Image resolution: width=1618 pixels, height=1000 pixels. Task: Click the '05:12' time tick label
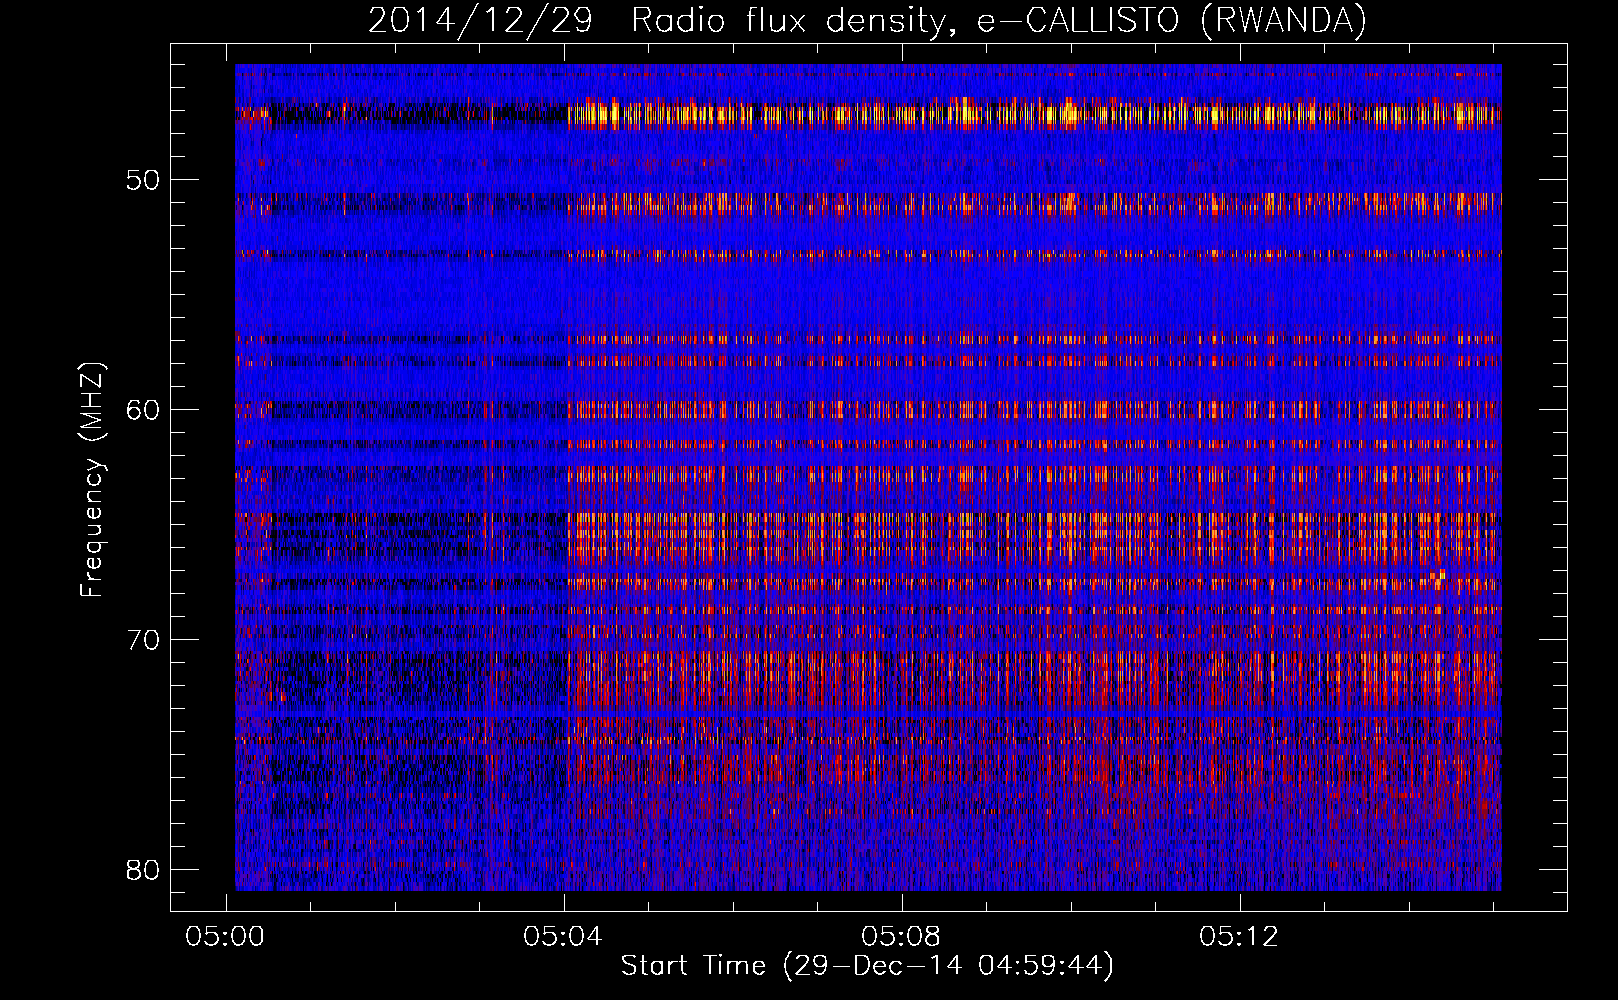coord(1239,937)
